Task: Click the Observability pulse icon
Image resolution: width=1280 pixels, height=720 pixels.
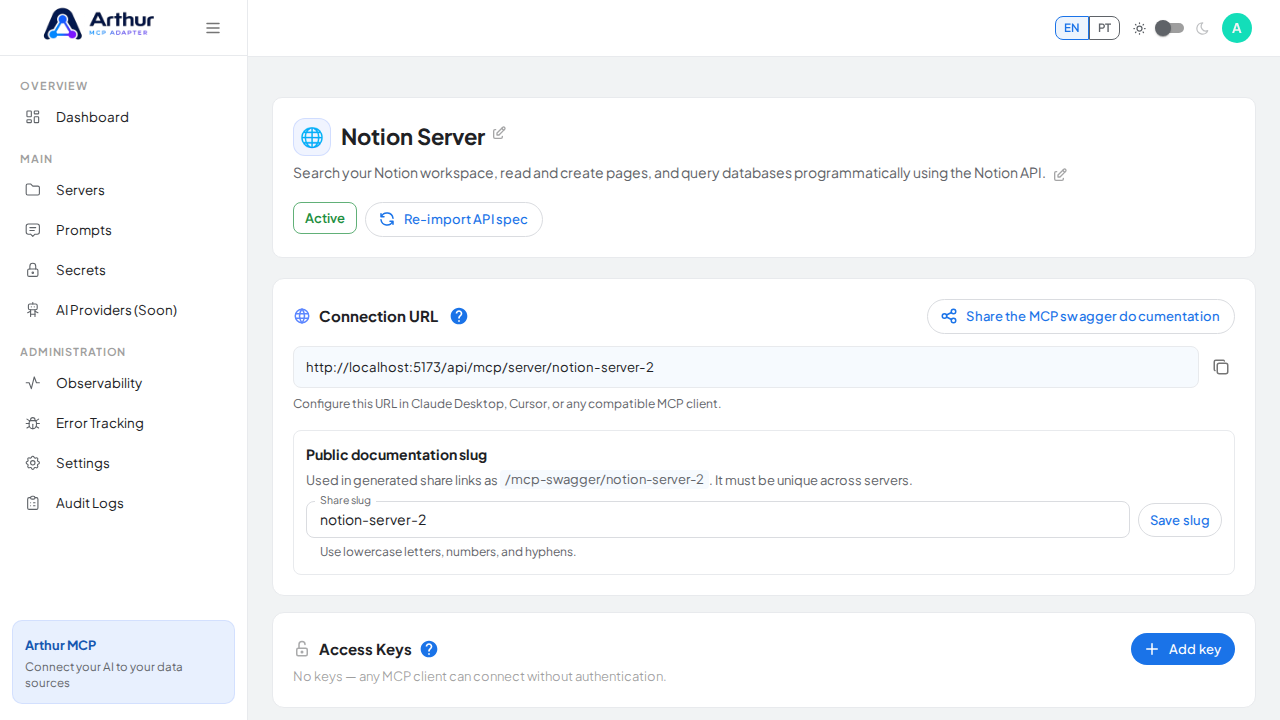Action: 33,383
